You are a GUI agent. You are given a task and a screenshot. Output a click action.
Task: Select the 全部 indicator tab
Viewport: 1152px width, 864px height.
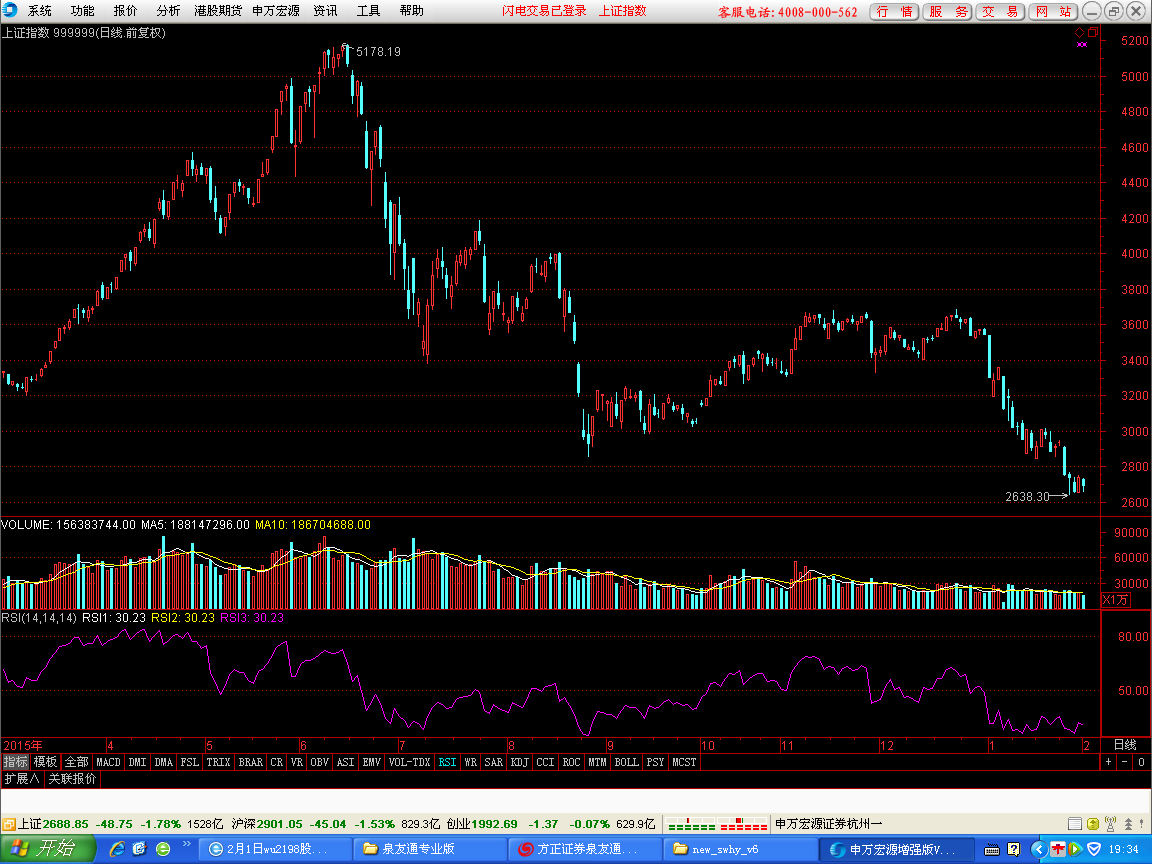[76, 762]
